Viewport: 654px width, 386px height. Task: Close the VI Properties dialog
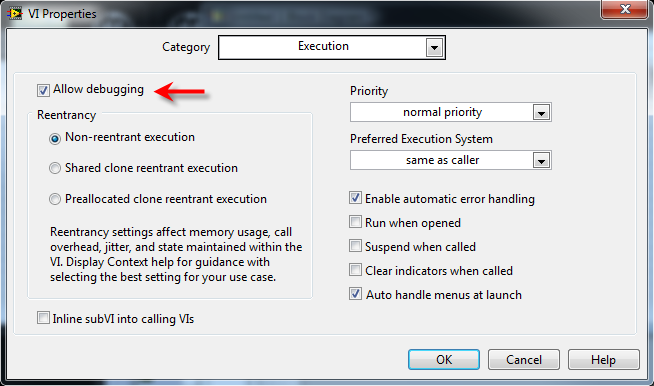[625, 9]
